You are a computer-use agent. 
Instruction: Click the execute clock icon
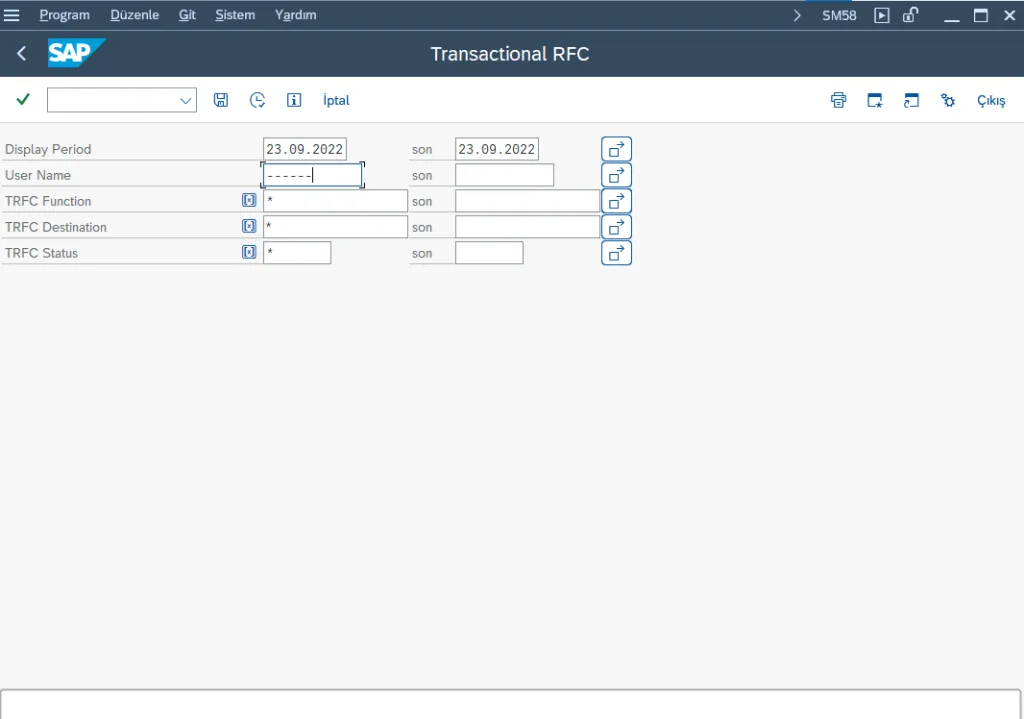(x=257, y=100)
